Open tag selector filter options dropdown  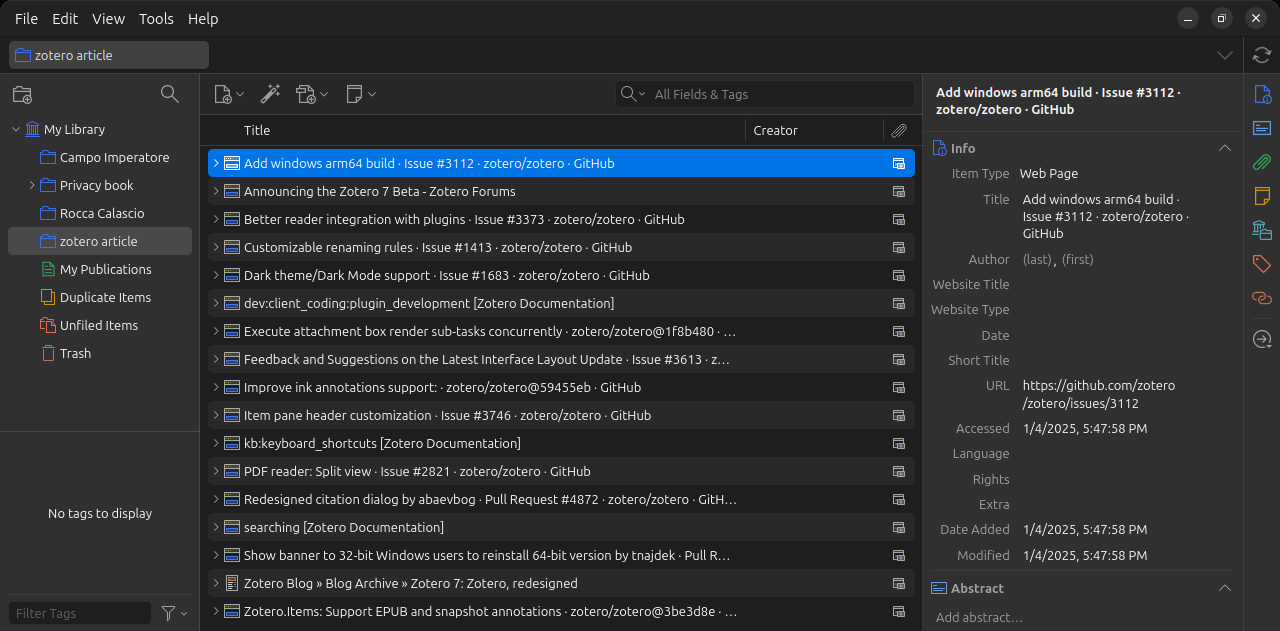174,613
